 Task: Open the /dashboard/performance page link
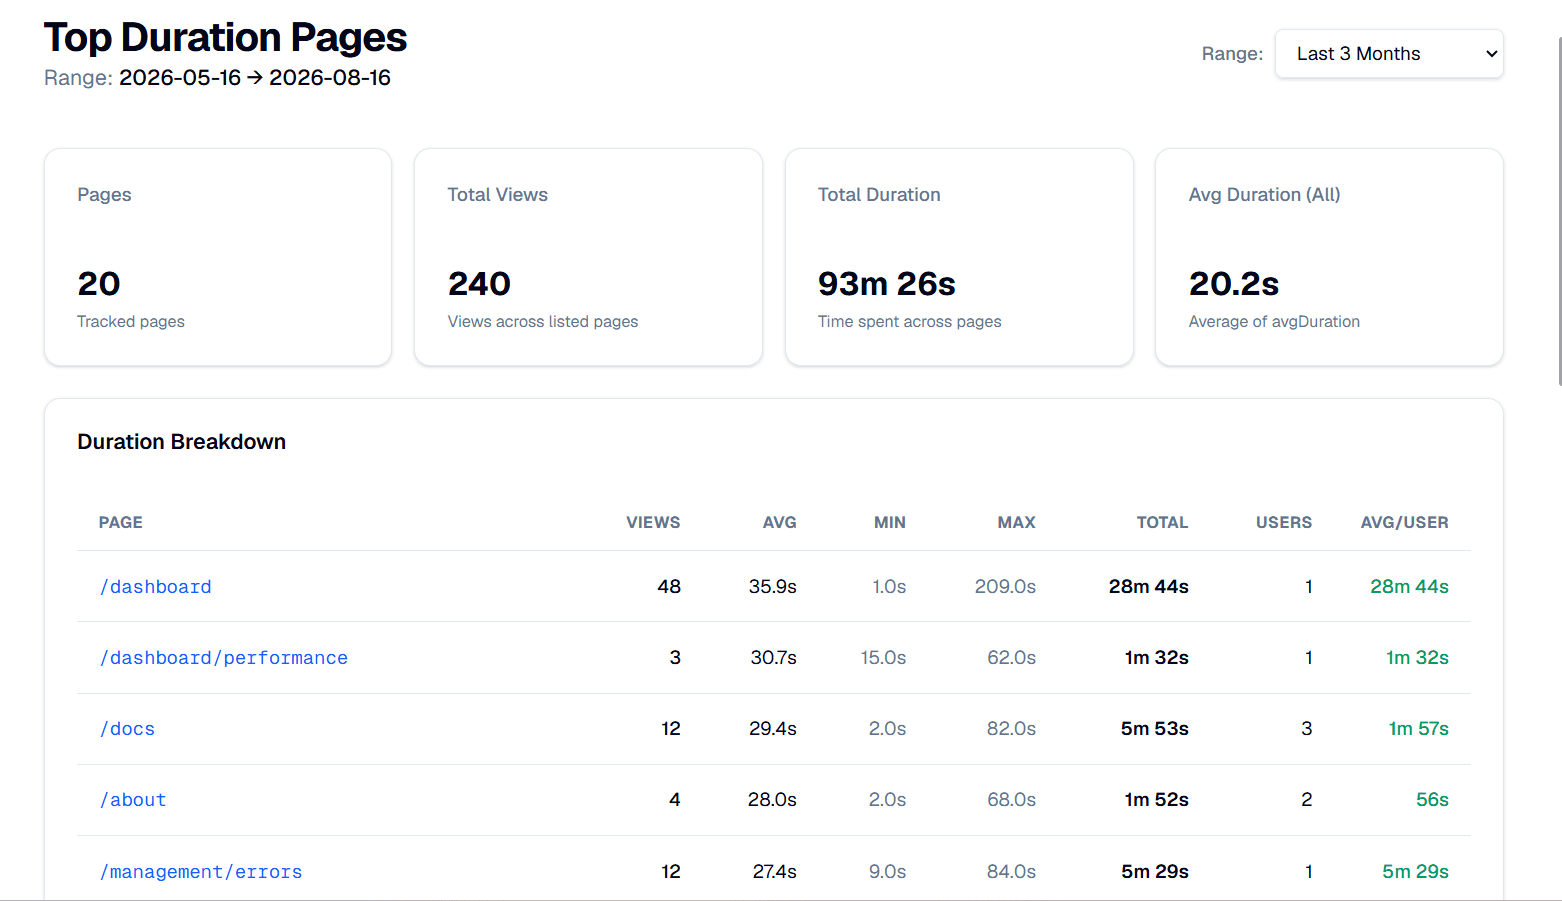tap(223, 658)
